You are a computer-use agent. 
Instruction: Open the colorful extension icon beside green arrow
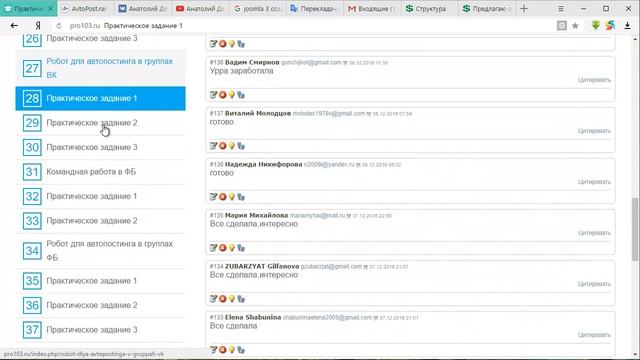pos(610,25)
